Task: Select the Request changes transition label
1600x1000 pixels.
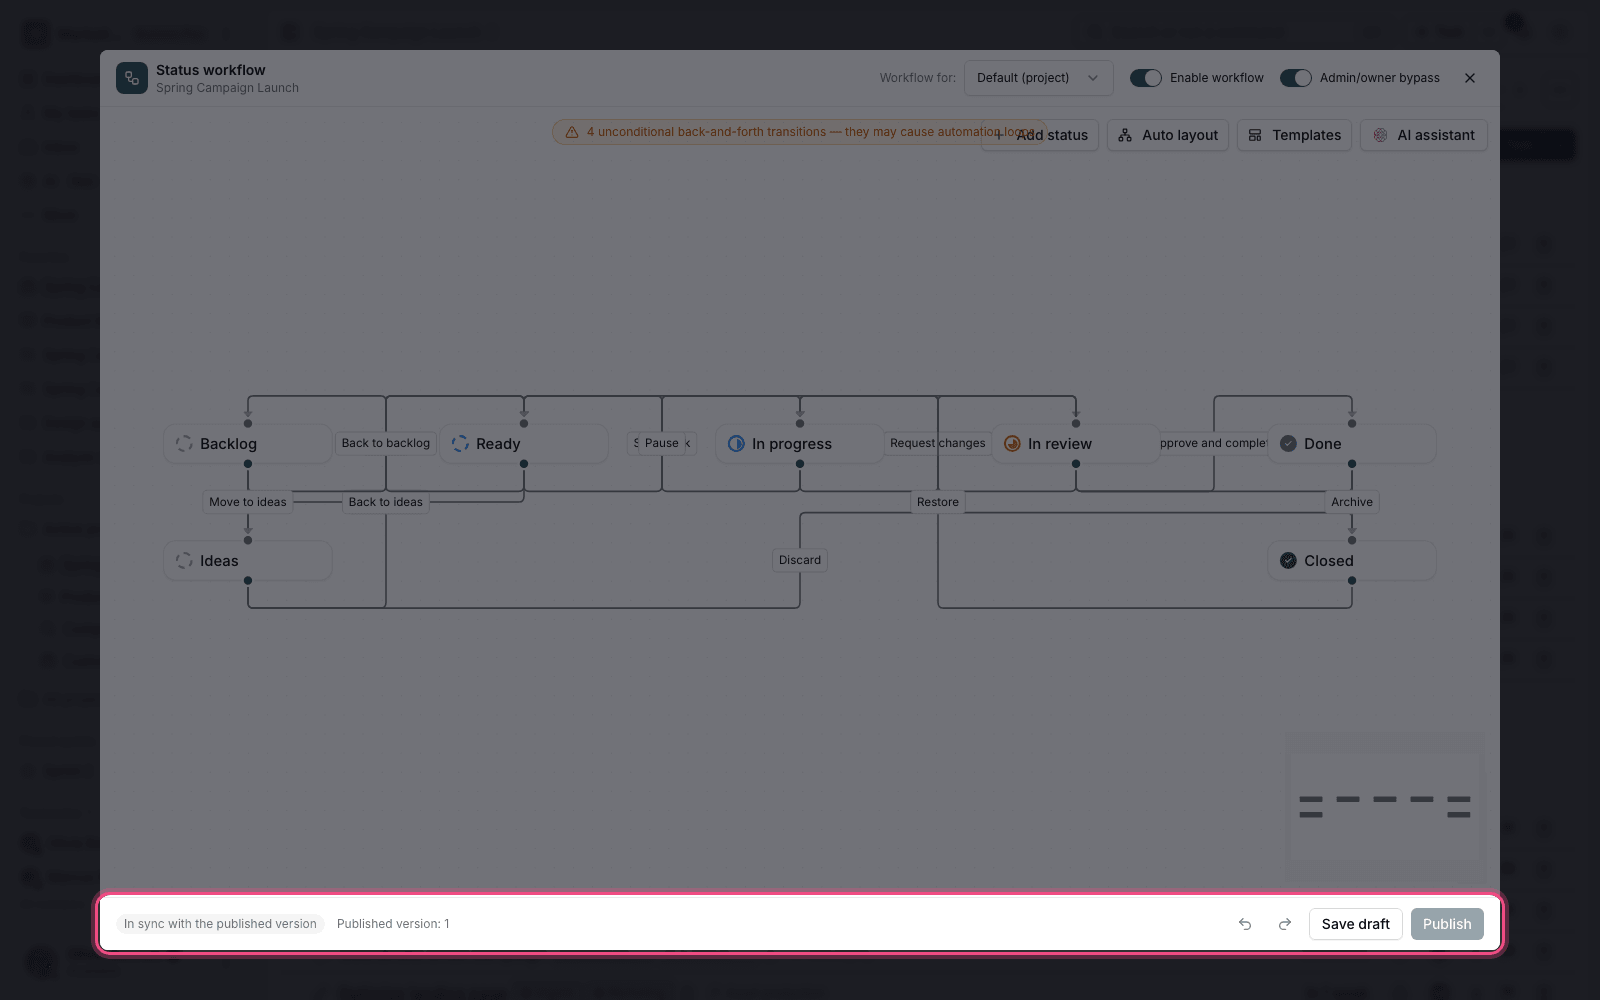Action: click(x=938, y=443)
